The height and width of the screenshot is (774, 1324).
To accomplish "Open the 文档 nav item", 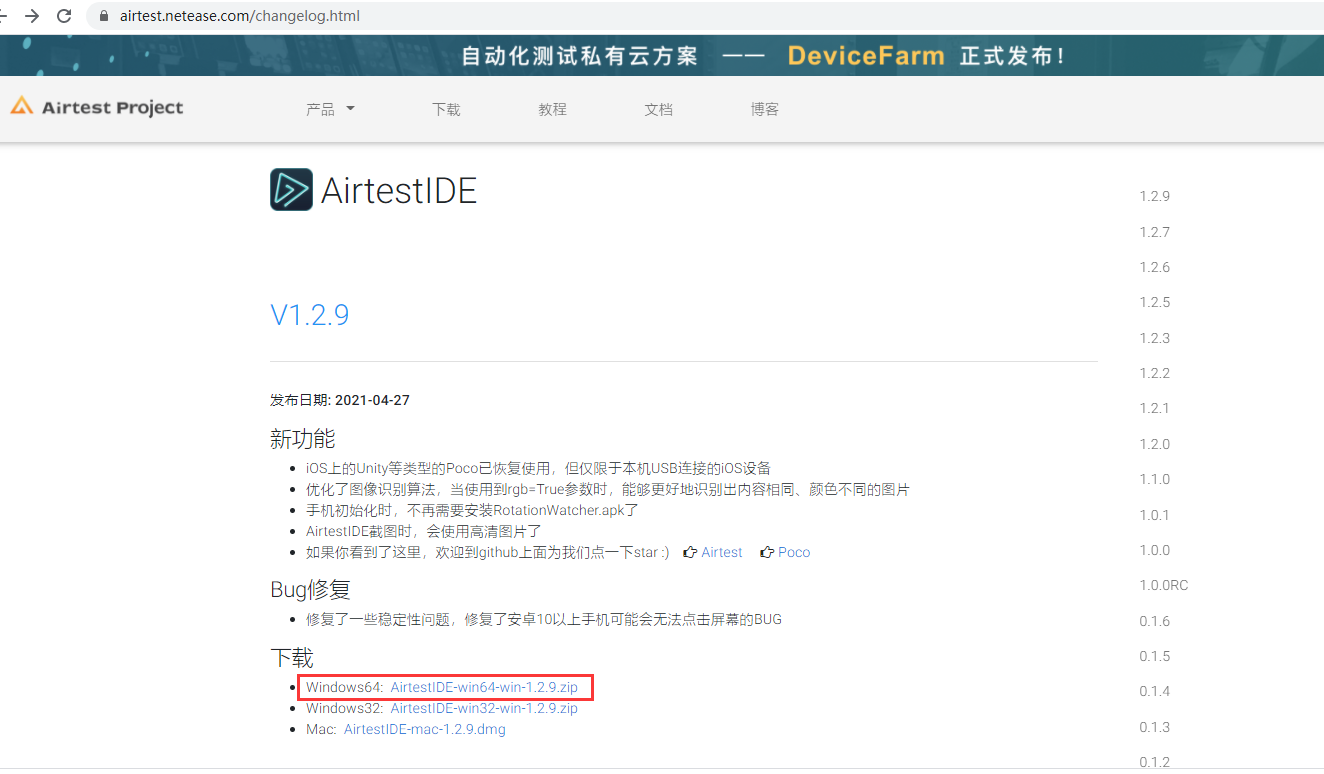I will (x=658, y=109).
